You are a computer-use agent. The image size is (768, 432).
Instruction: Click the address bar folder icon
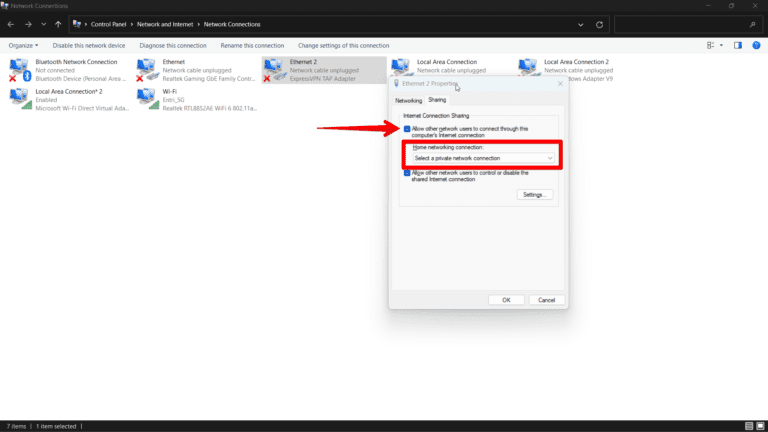[77, 24]
